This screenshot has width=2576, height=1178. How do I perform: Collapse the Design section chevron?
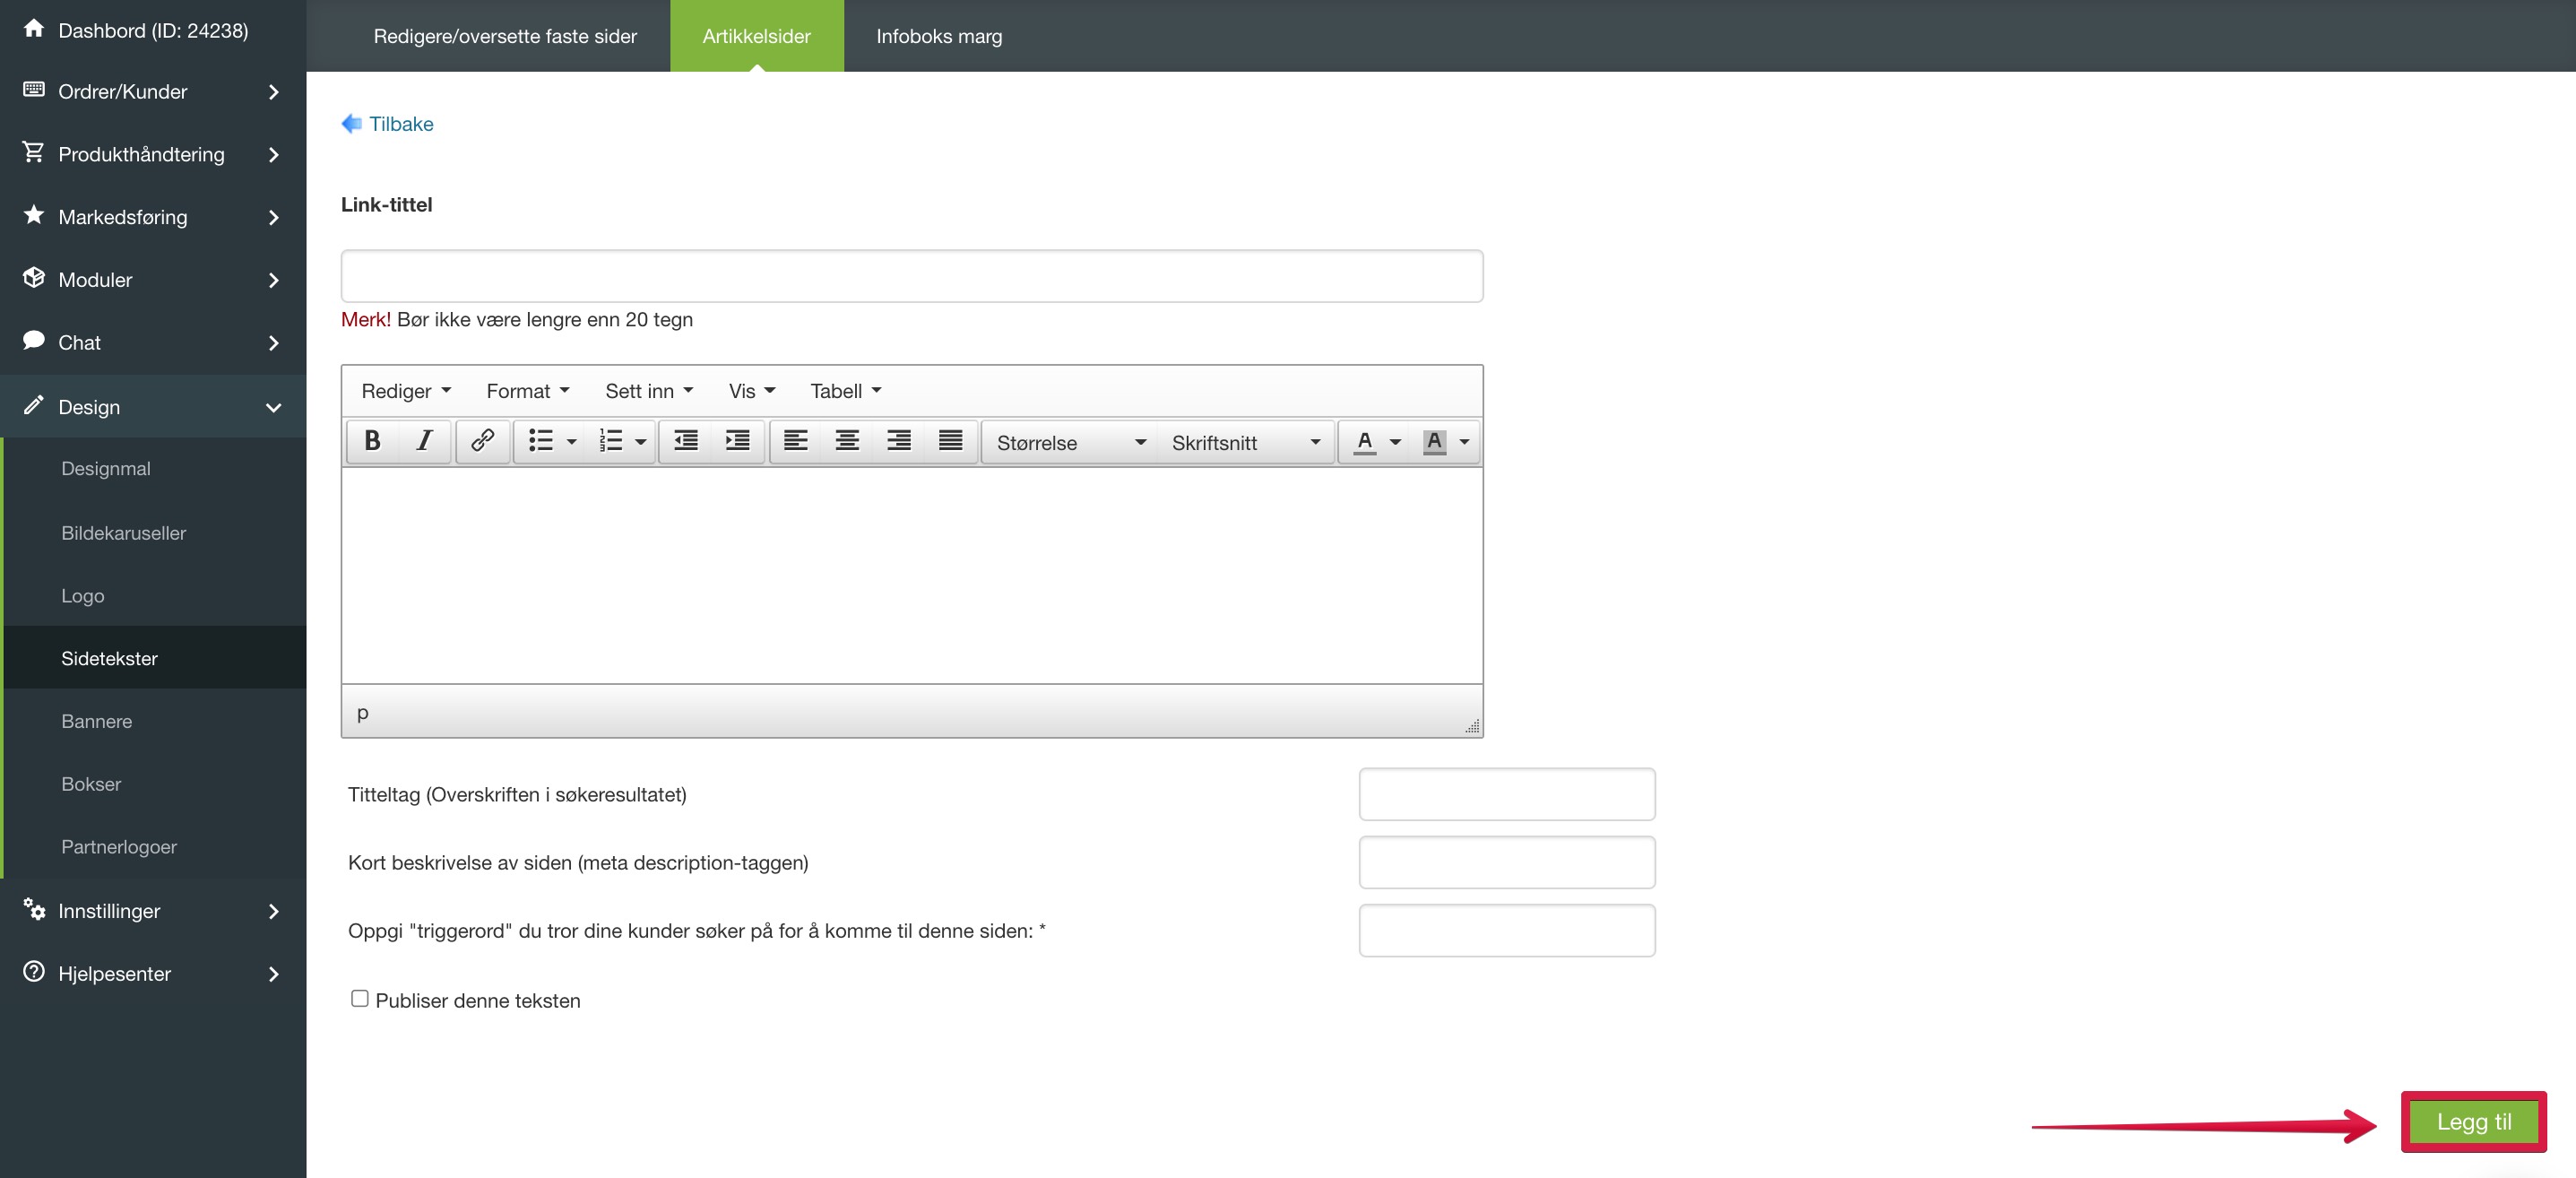point(273,407)
